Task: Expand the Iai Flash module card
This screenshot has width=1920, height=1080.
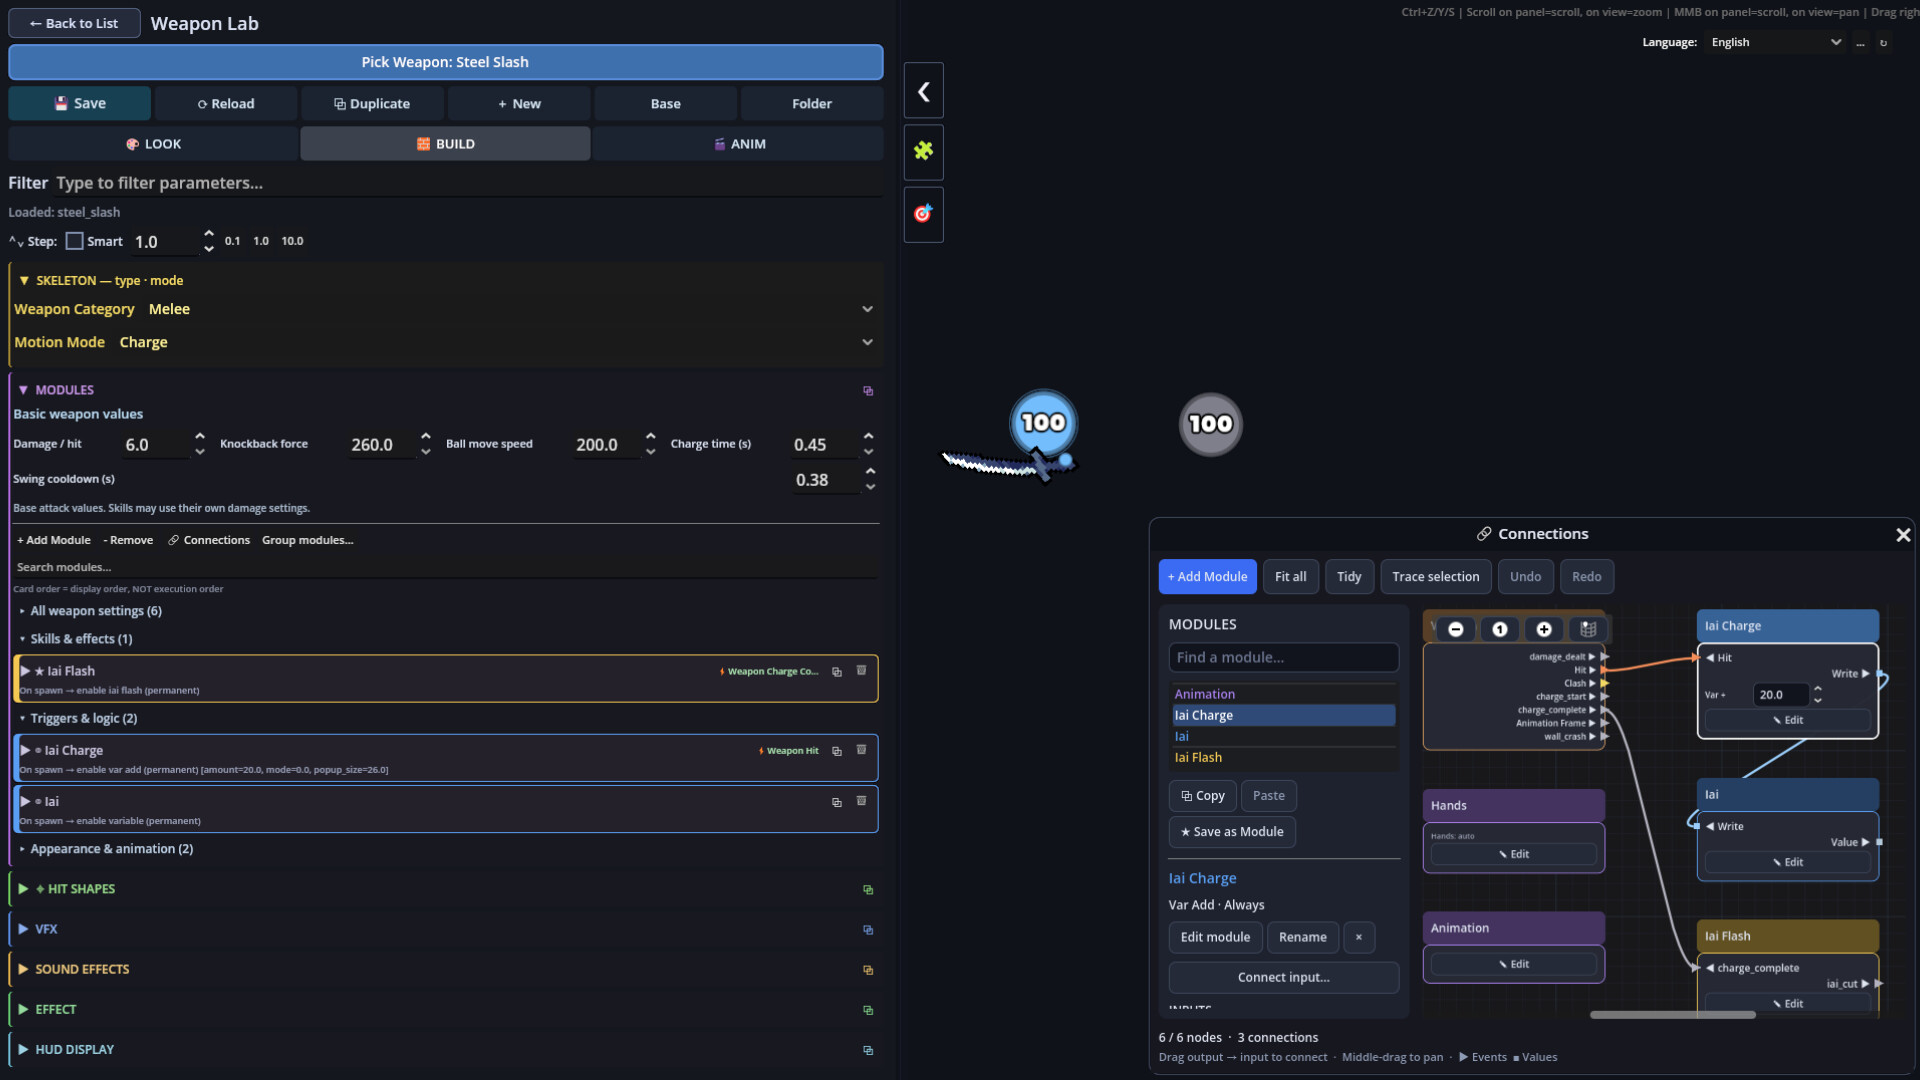Action: pyautogui.click(x=25, y=671)
